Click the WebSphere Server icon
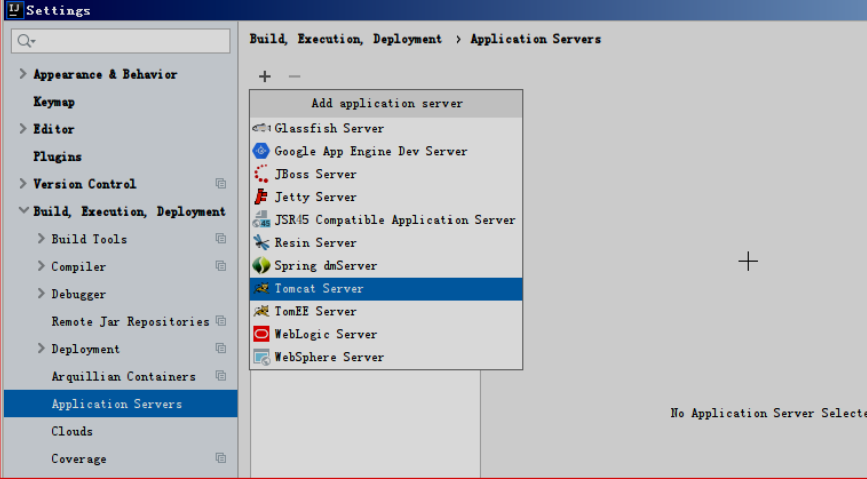 (x=261, y=357)
